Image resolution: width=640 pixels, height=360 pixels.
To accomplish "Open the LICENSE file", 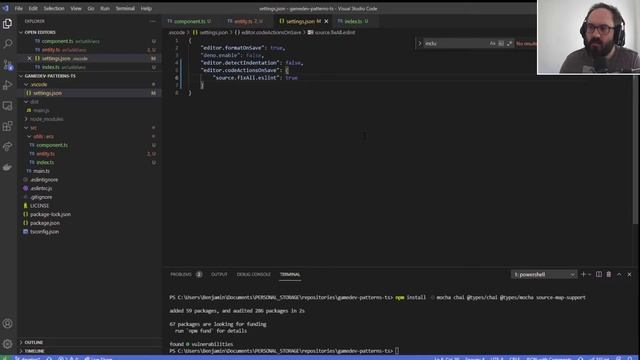I will pyautogui.click(x=39, y=206).
